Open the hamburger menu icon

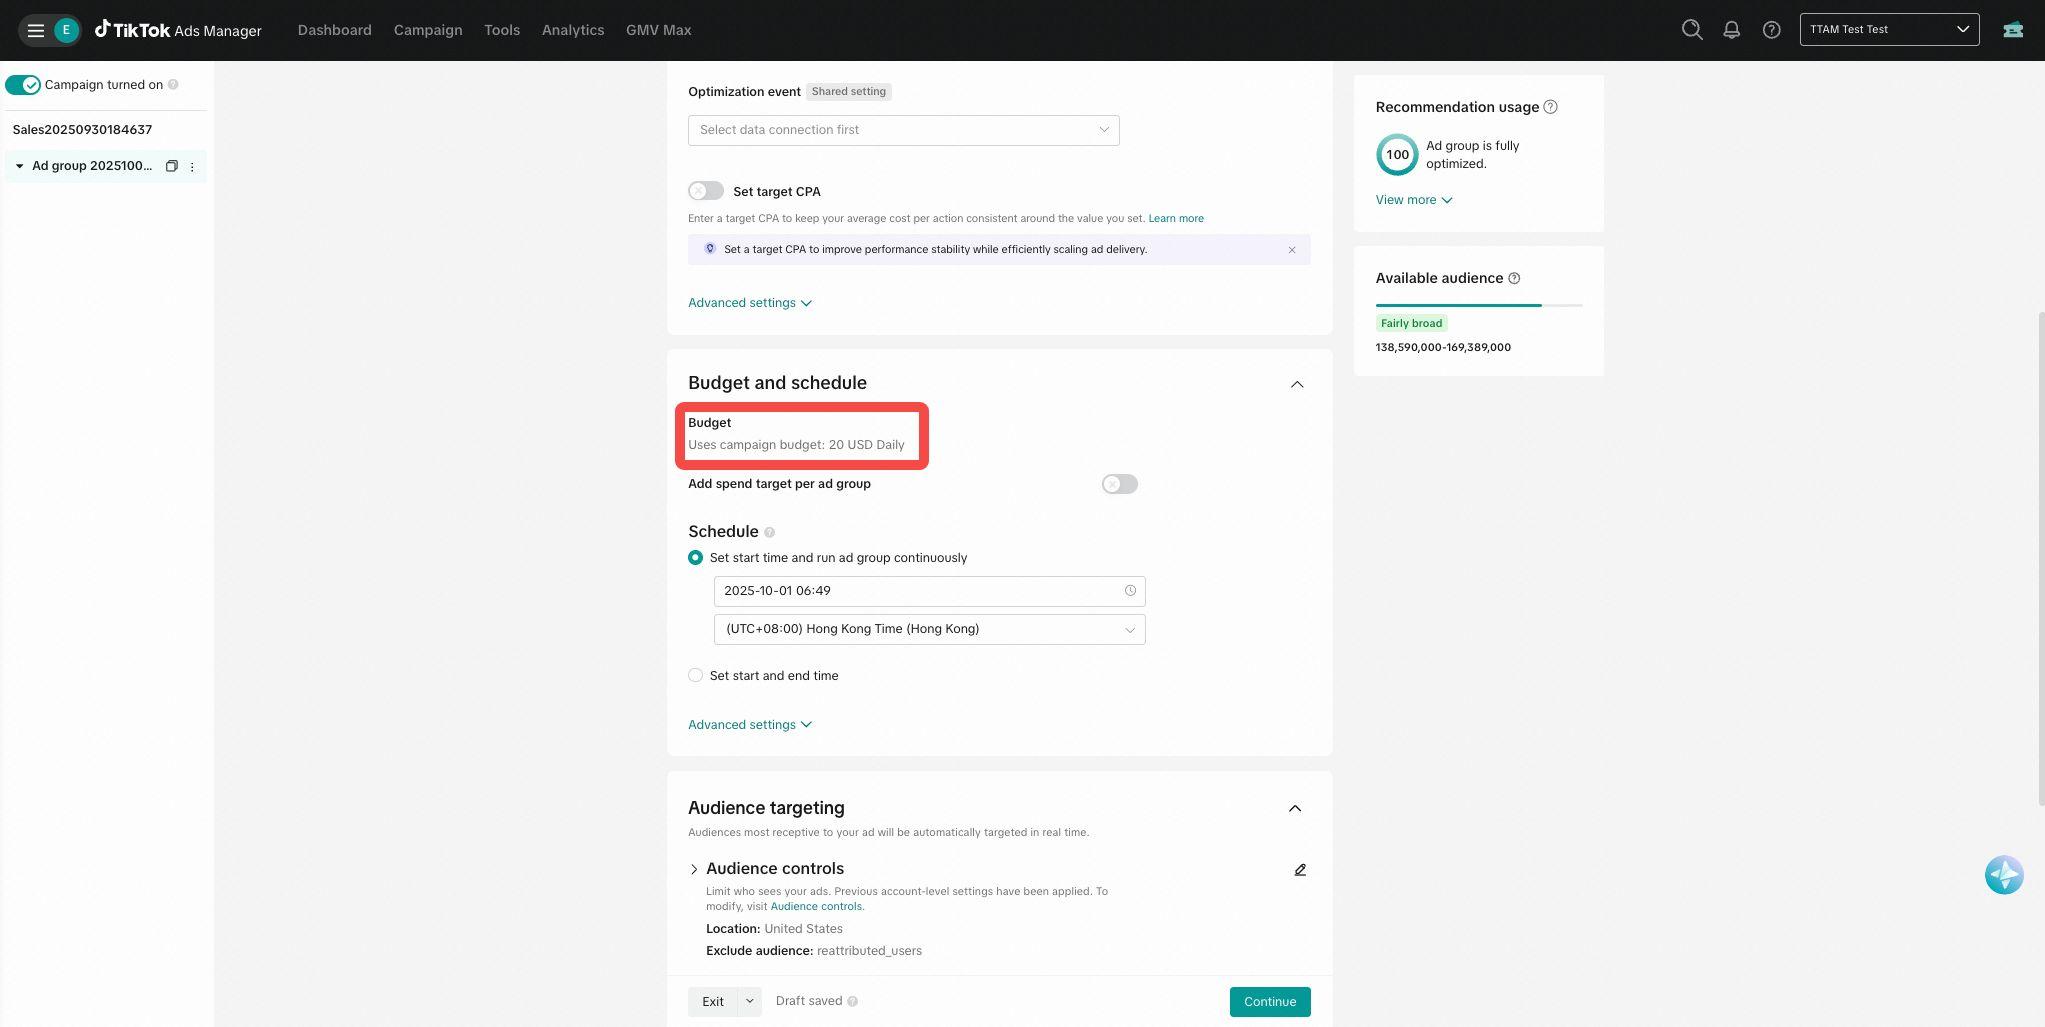(x=36, y=30)
